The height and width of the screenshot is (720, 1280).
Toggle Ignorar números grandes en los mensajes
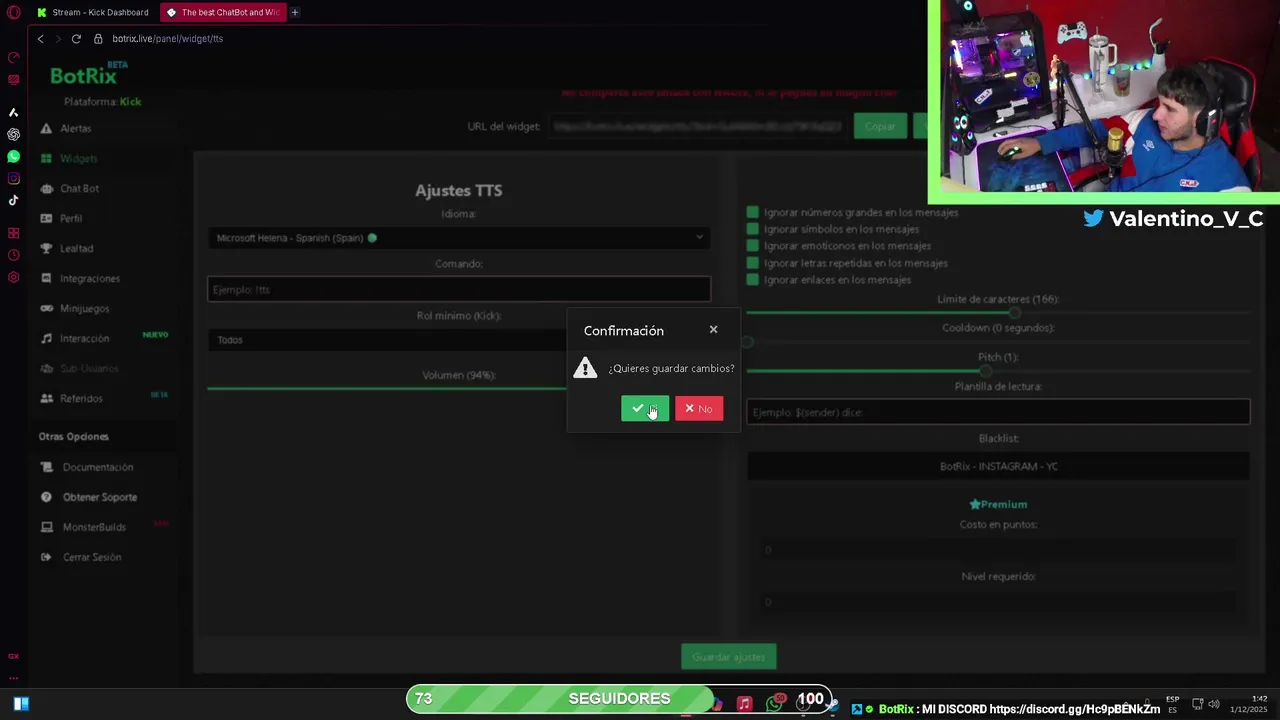click(753, 212)
